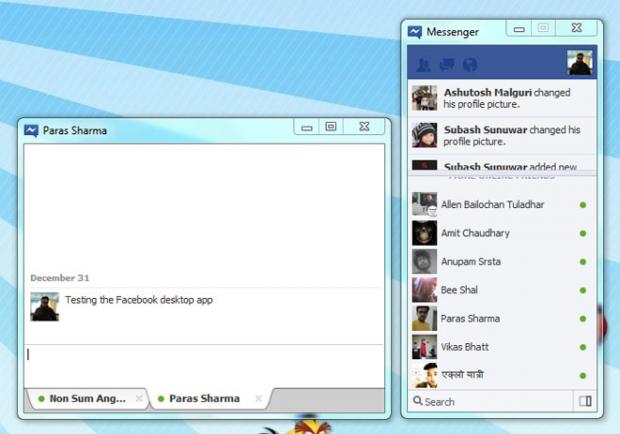Image resolution: width=620 pixels, height=434 pixels.
Task: Click your profile picture in Messenger header
Action: tap(580, 63)
